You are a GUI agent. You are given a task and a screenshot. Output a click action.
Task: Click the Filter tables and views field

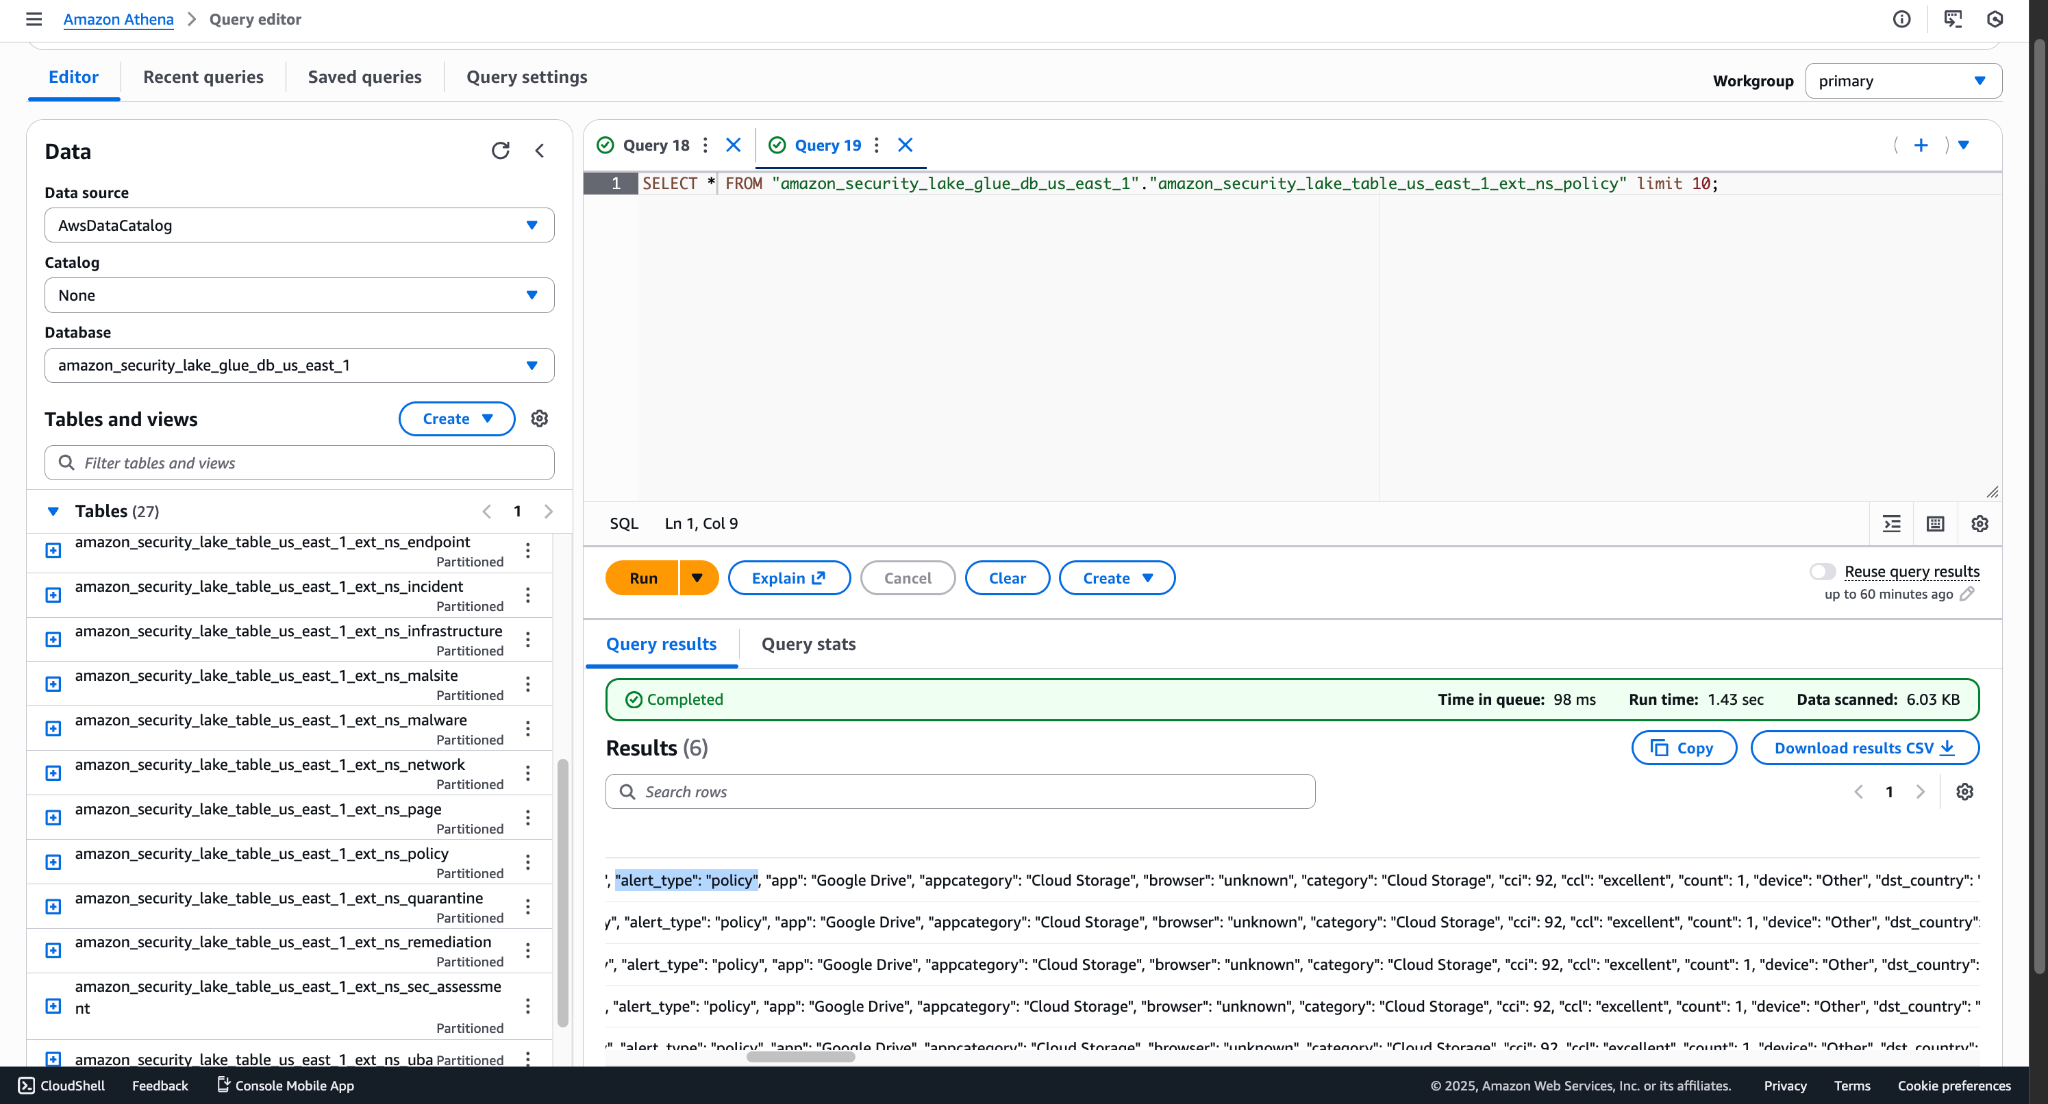point(299,463)
